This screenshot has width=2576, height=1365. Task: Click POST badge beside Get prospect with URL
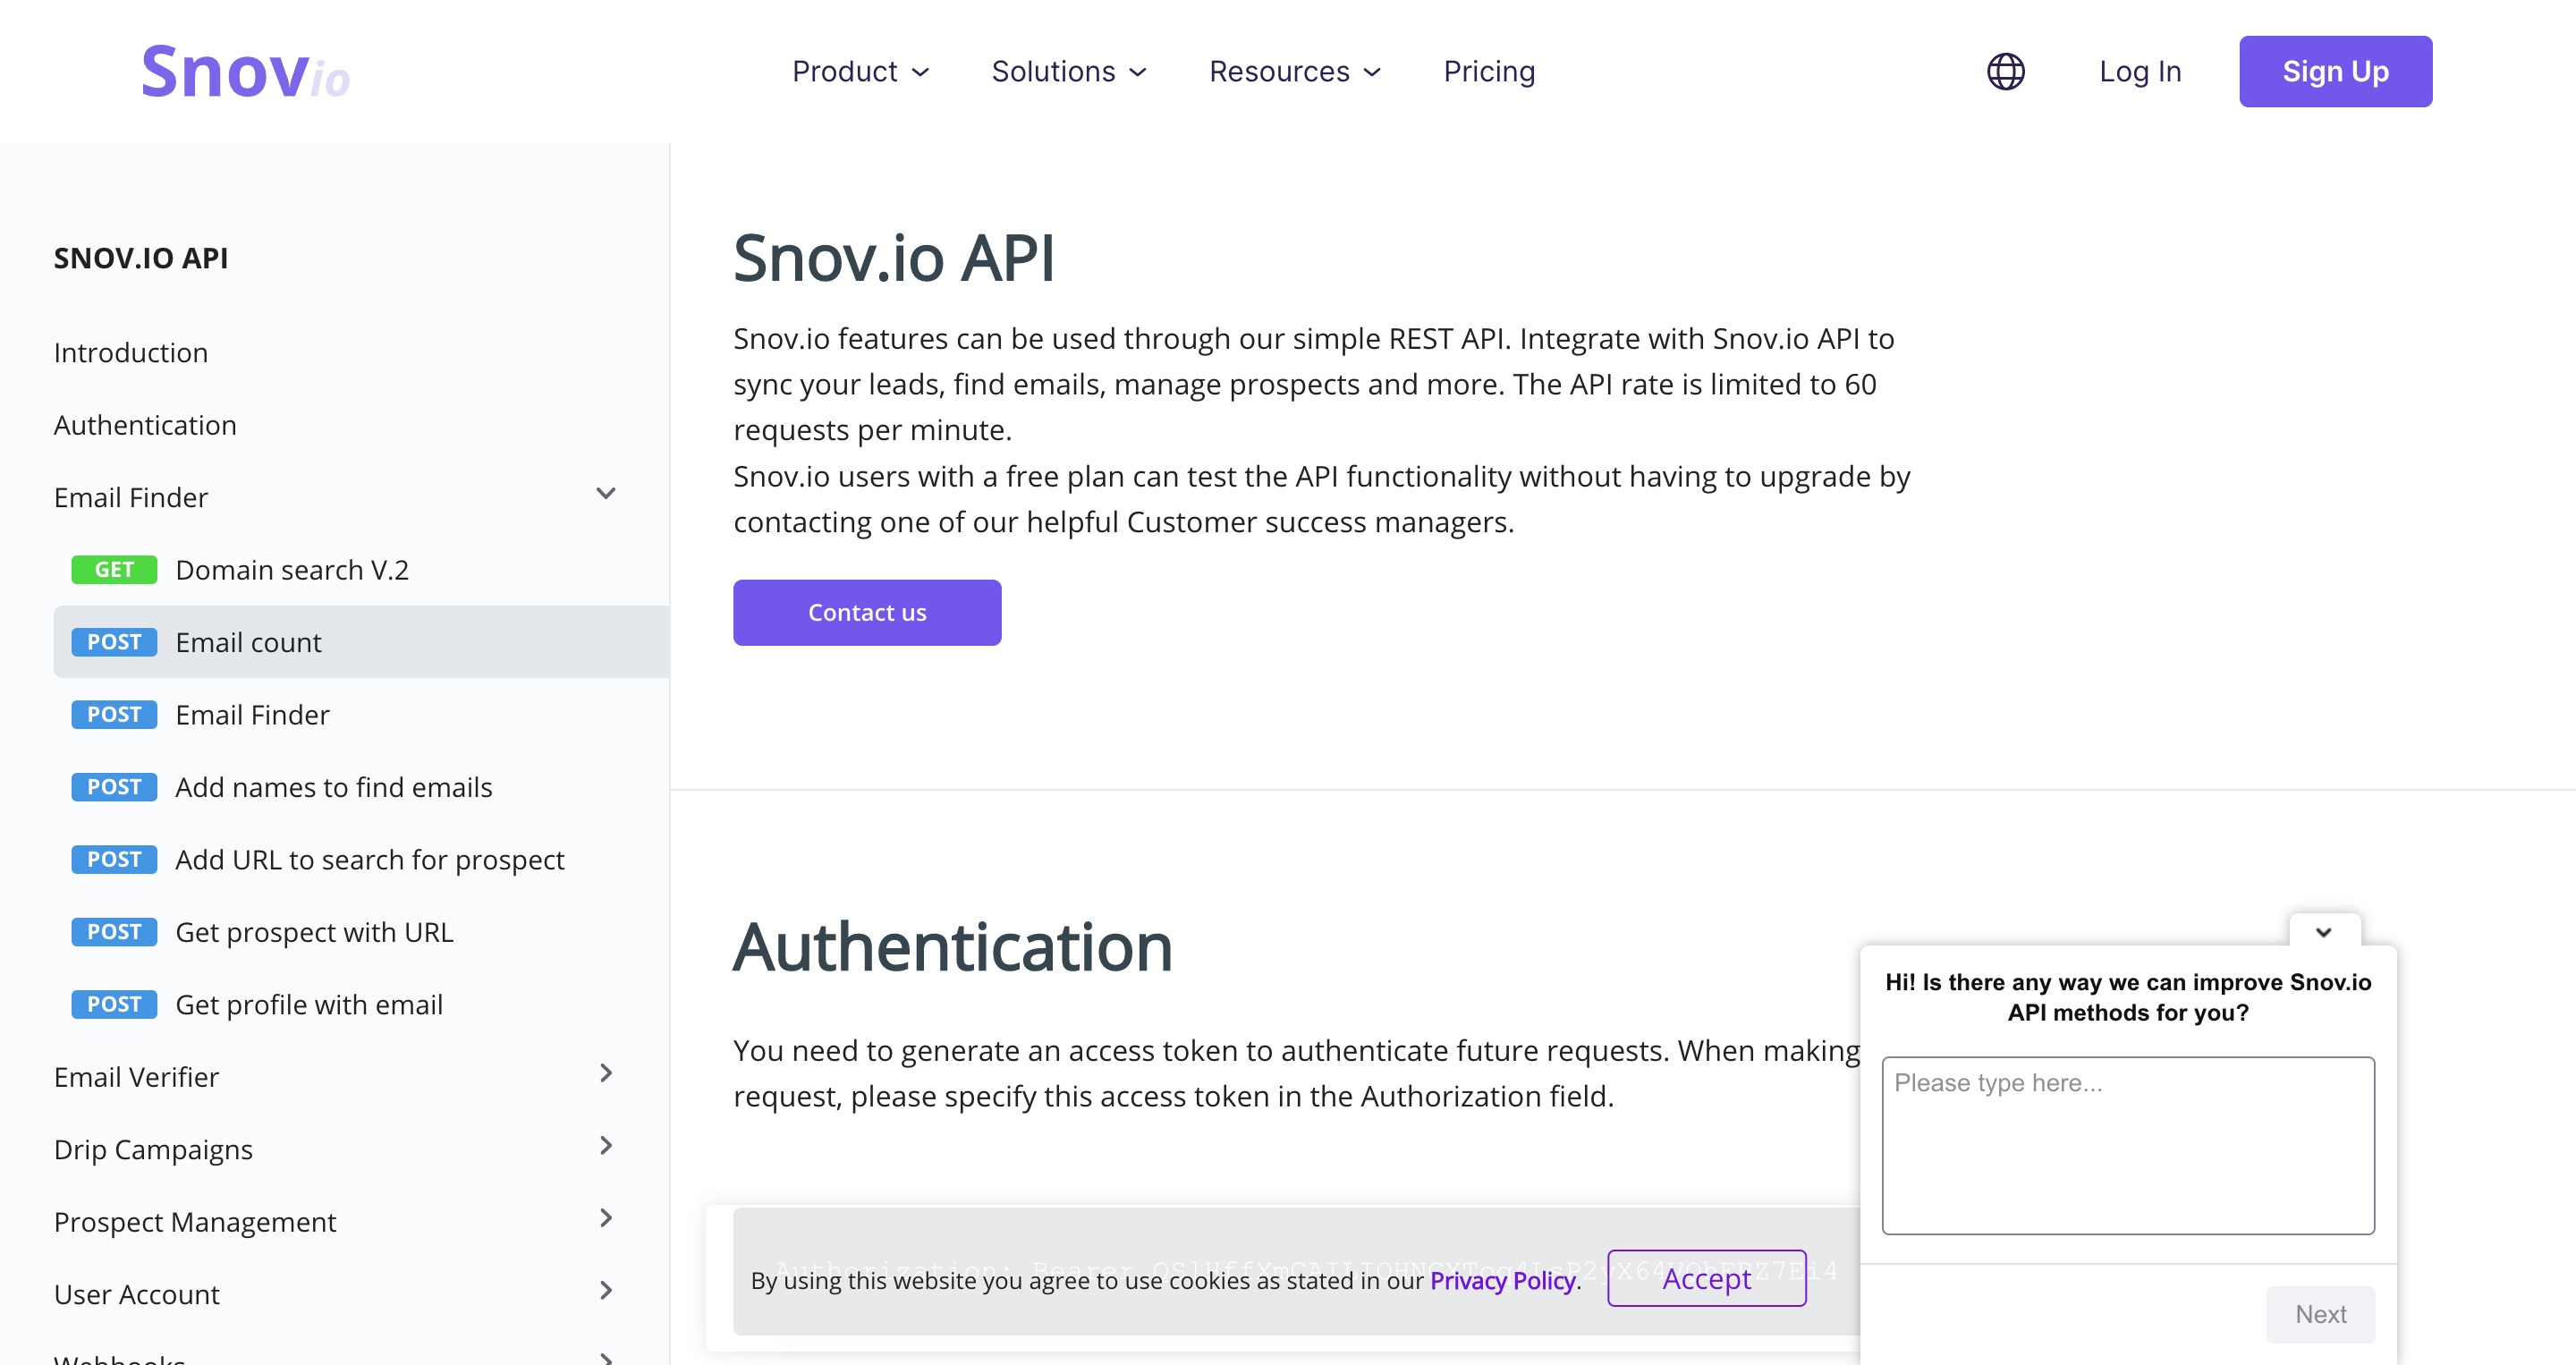tap(114, 932)
